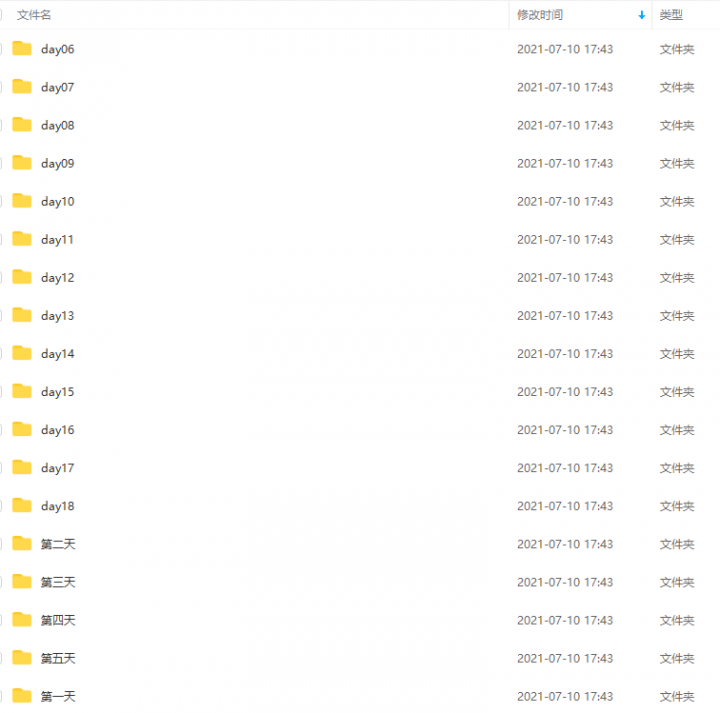Click the 类型 column header

(671, 15)
